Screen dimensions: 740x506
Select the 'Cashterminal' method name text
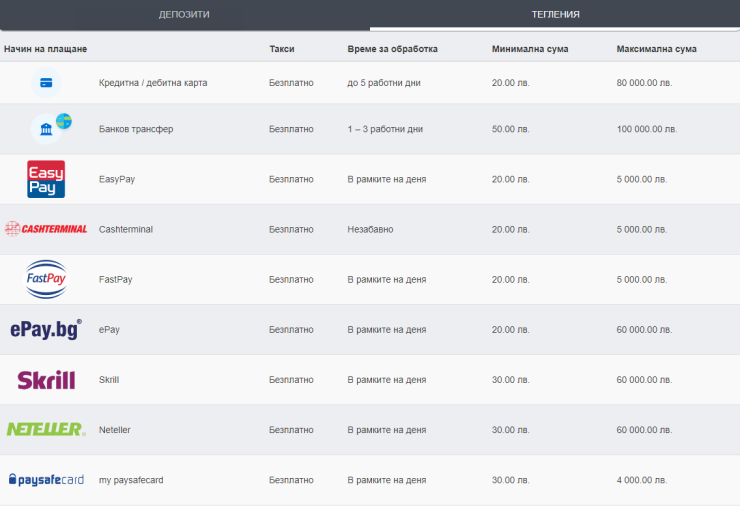126,229
